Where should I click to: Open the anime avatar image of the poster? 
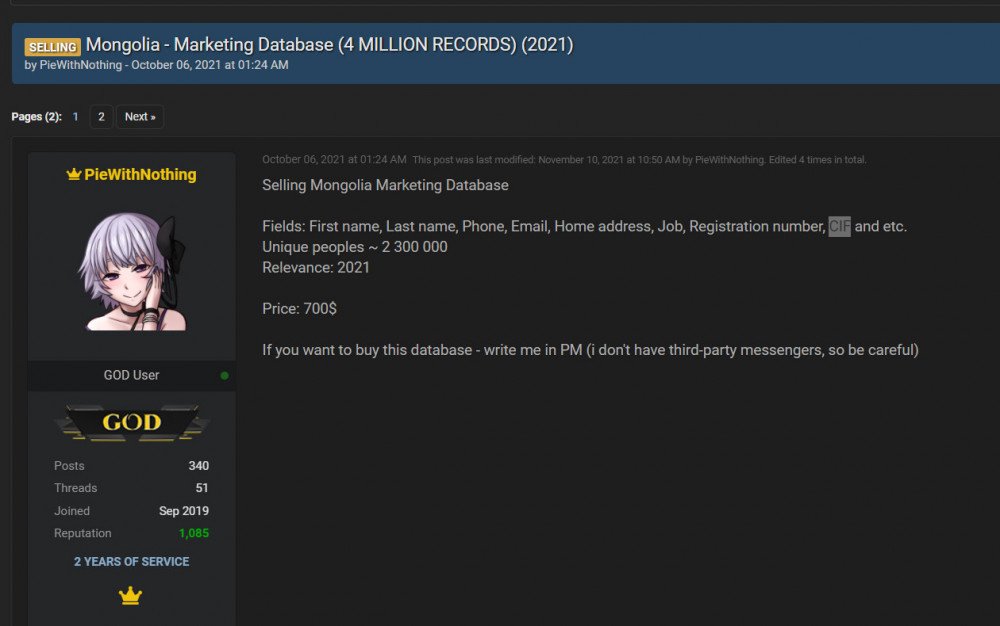131,272
